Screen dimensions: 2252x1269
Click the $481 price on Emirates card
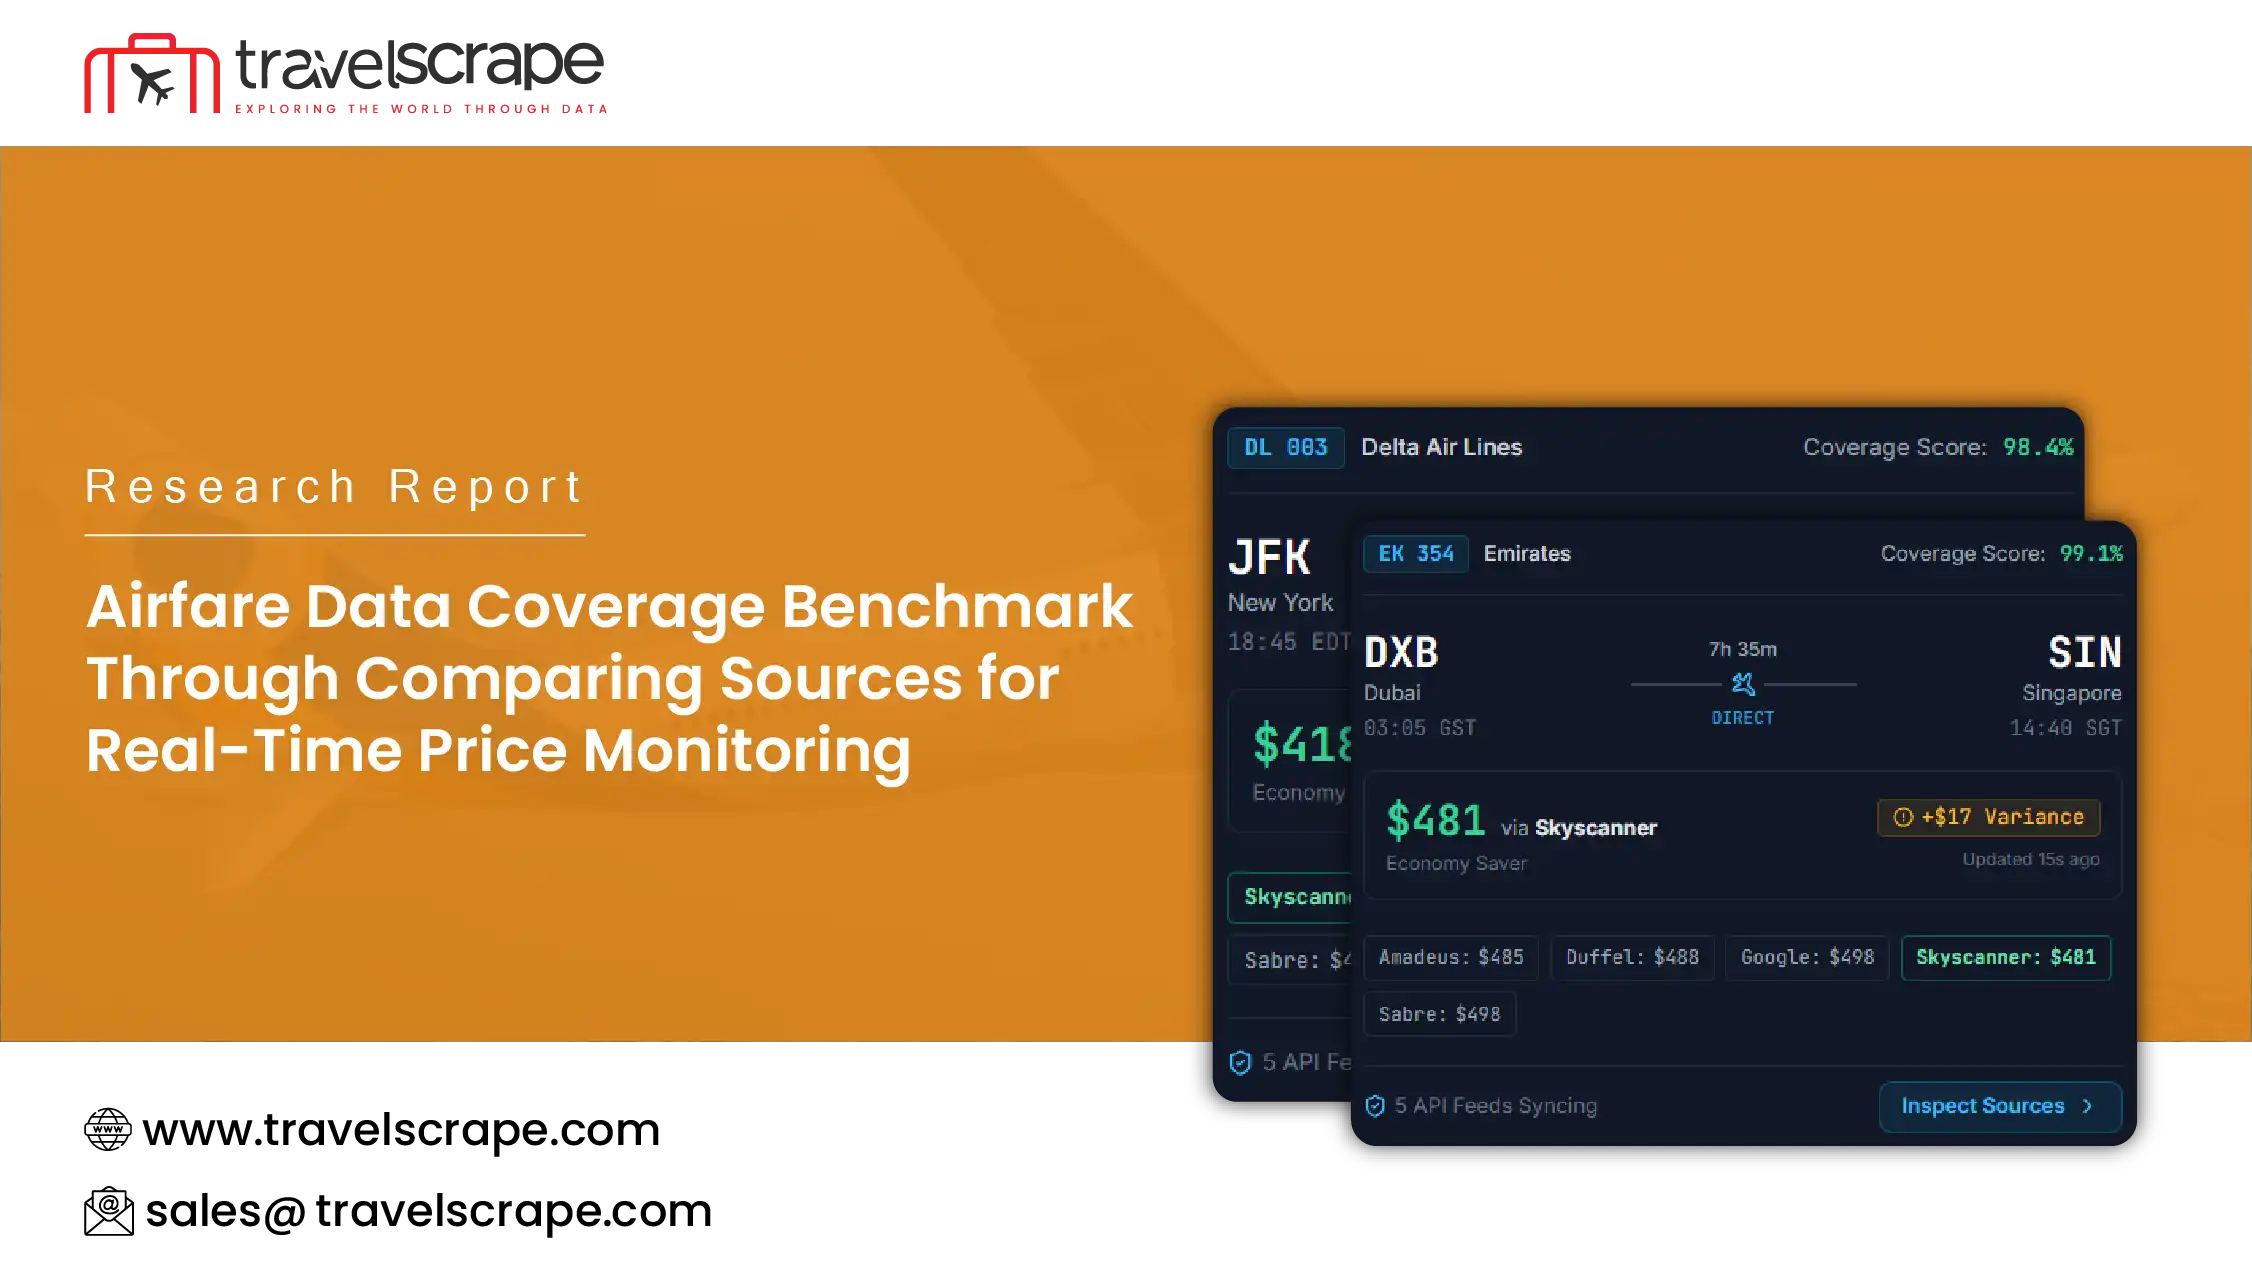(1436, 820)
